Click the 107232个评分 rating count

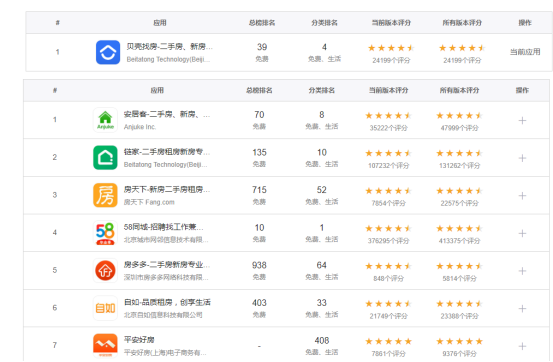click(389, 165)
